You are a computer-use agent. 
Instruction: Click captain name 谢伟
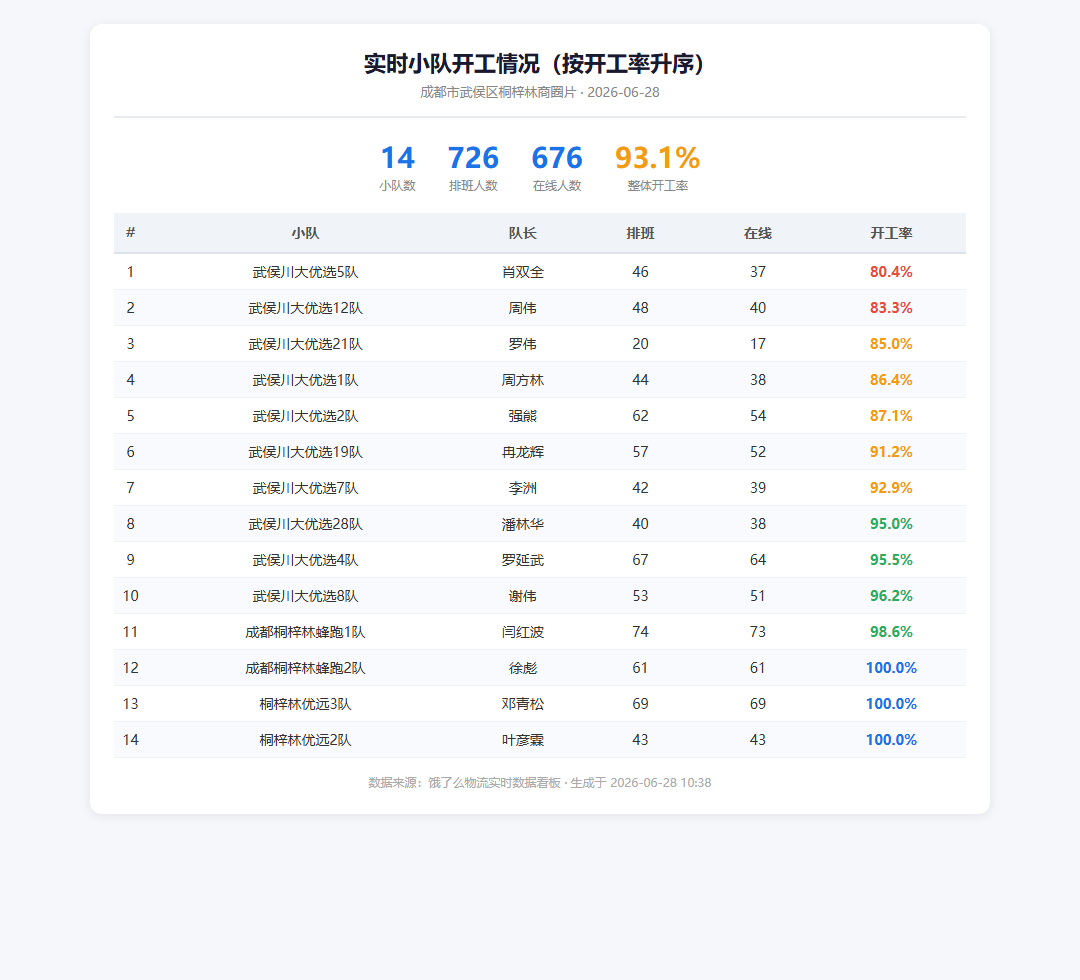point(523,596)
